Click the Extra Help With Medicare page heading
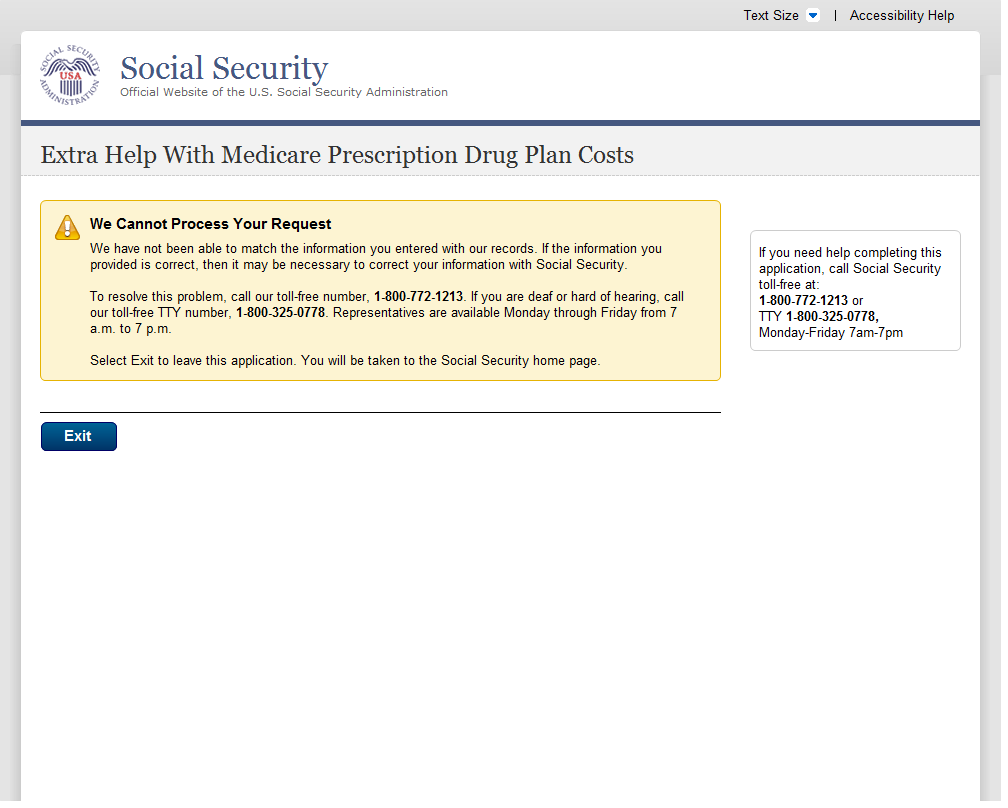Image resolution: width=1008 pixels, height=808 pixels. click(337, 155)
